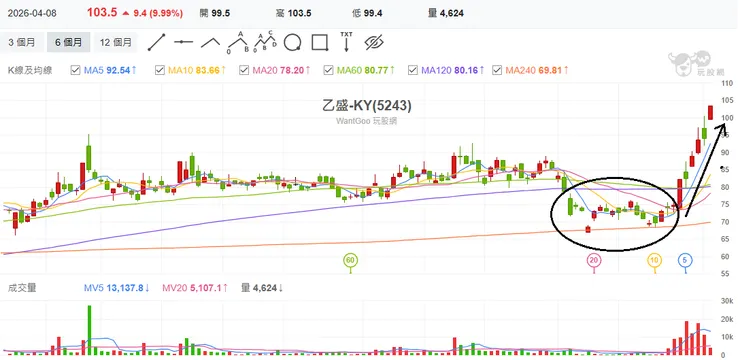Image resolution: width=740 pixels, height=360 pixels.
Task: Click the MA5 92.54 value label
Action: click(110, 70)
